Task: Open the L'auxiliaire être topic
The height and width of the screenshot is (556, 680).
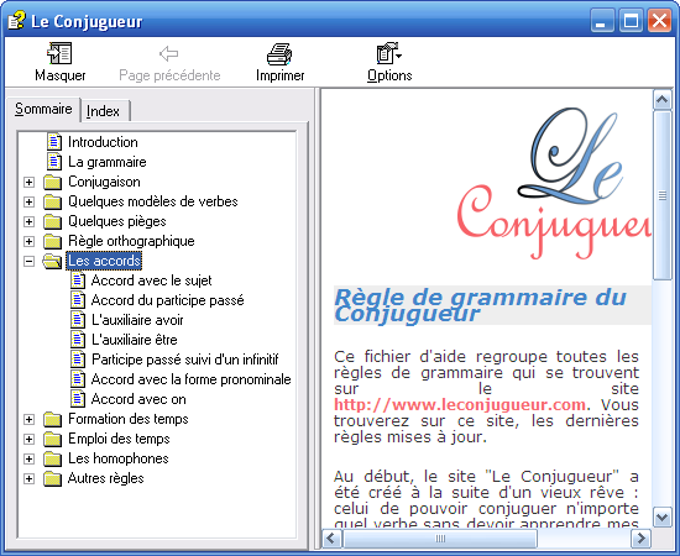Action: point(134,340)
